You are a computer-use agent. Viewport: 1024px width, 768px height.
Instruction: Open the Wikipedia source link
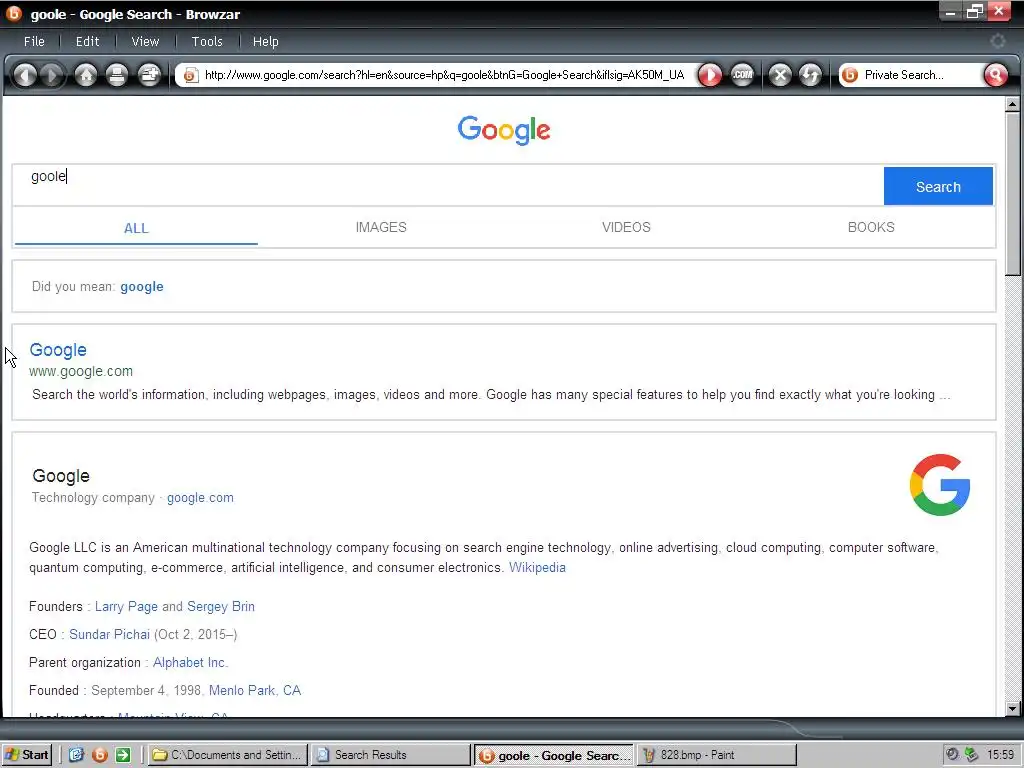[537, 568]
